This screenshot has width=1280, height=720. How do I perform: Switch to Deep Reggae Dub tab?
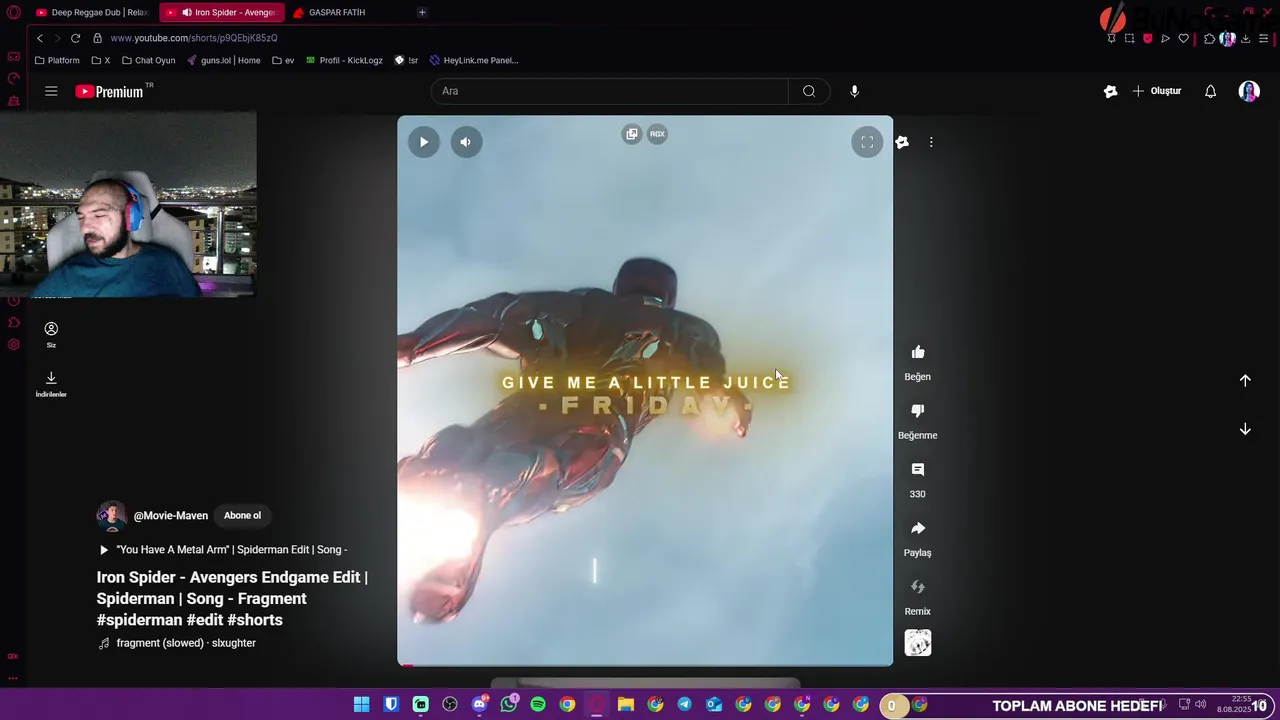(x=92, y=12)
